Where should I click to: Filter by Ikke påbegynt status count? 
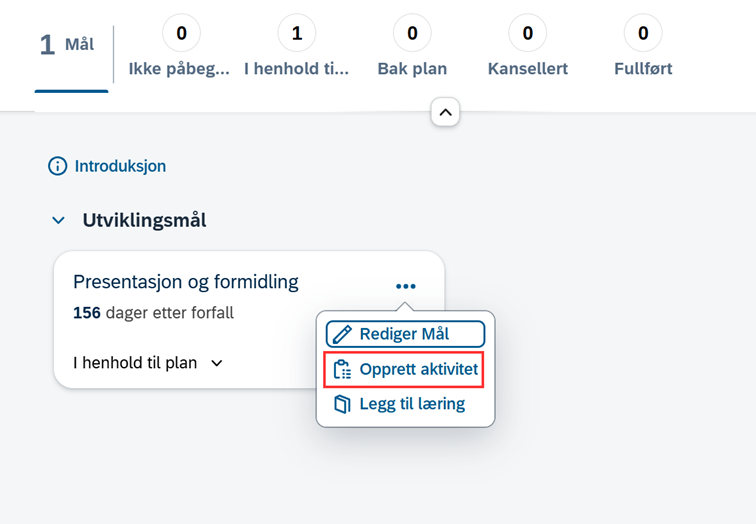(179, 47)
